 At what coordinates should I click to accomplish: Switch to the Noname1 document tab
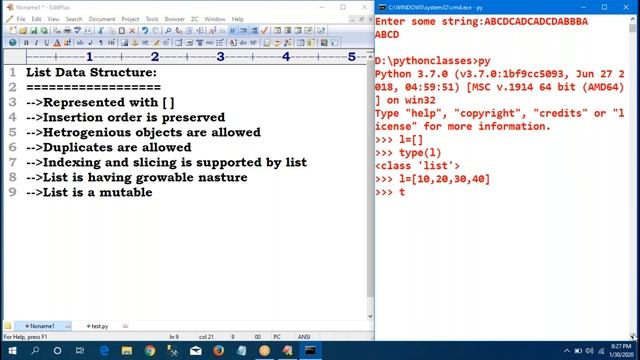coord(42,326)
